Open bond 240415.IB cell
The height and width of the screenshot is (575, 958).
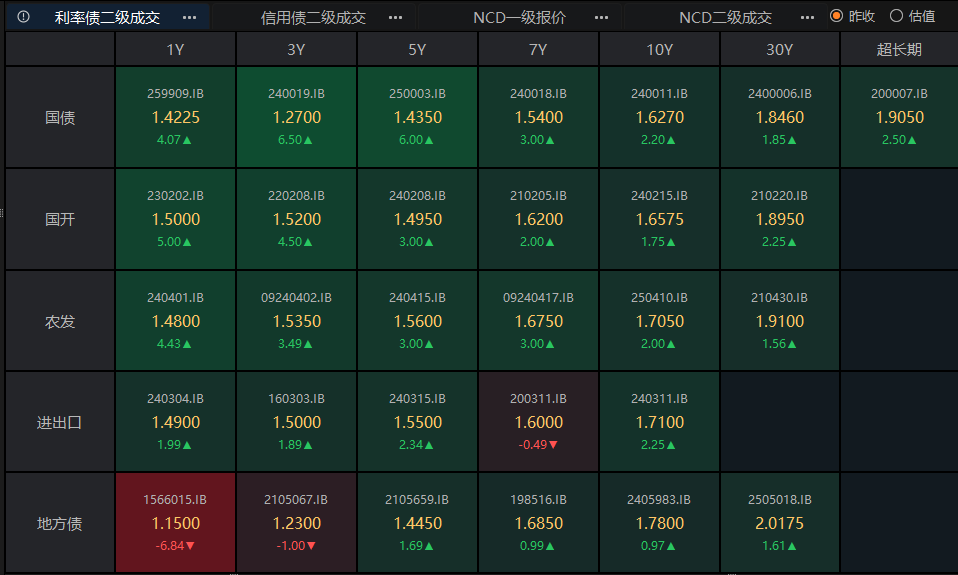tap(417, 321)
